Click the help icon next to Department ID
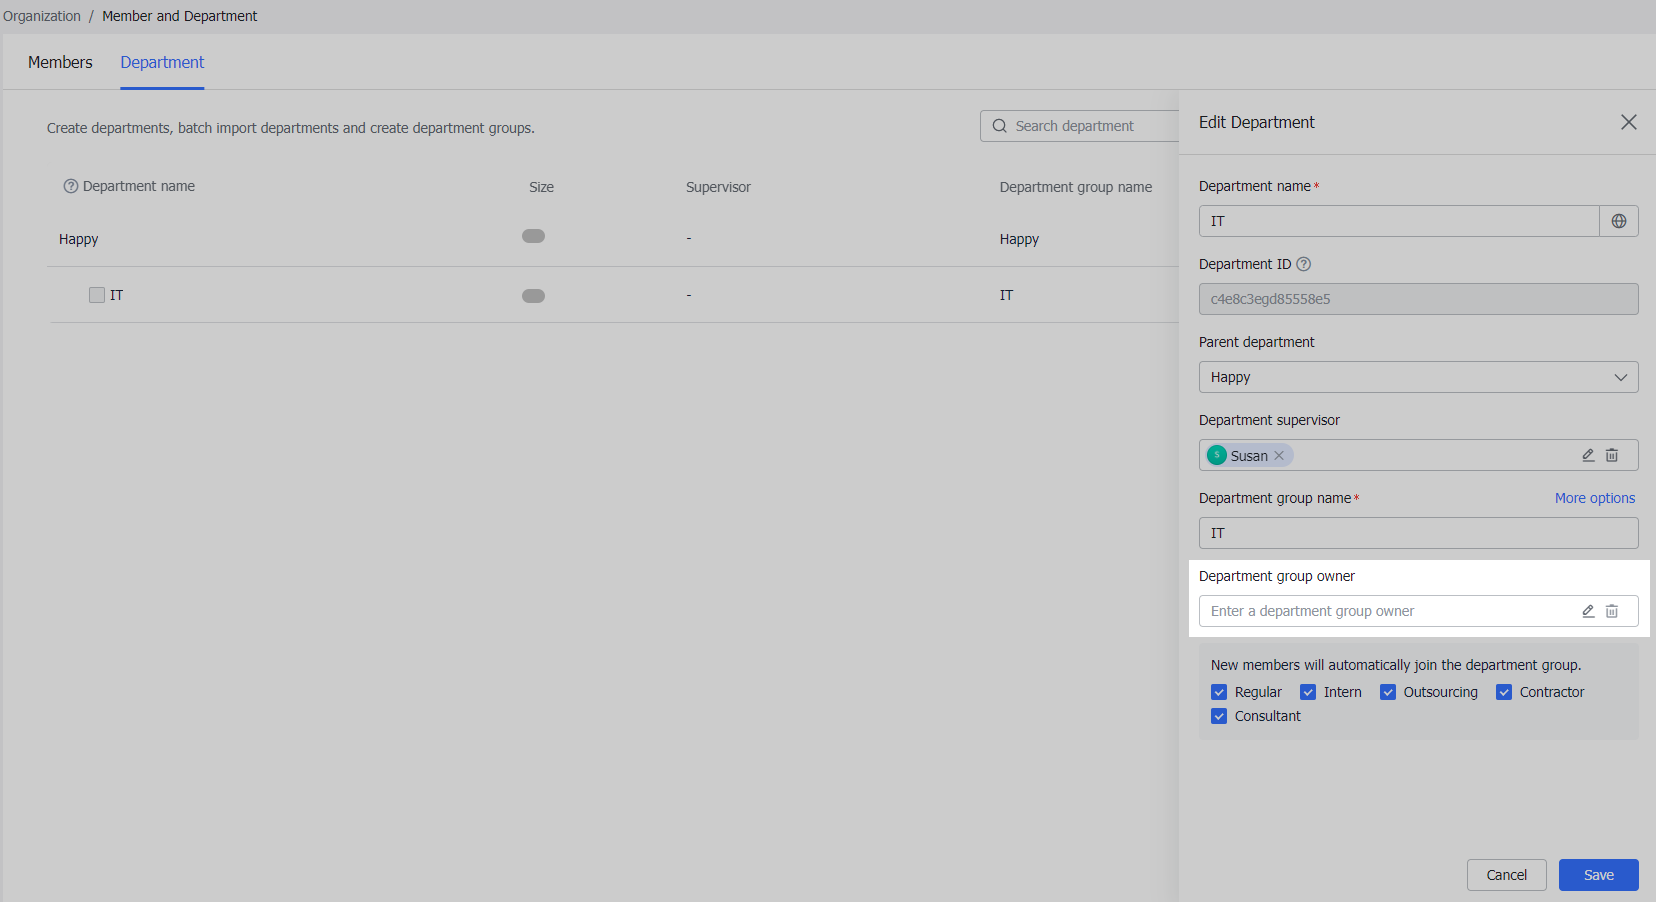The width and height of the screenshot is (1656, 902). (x=1304, y=264)
